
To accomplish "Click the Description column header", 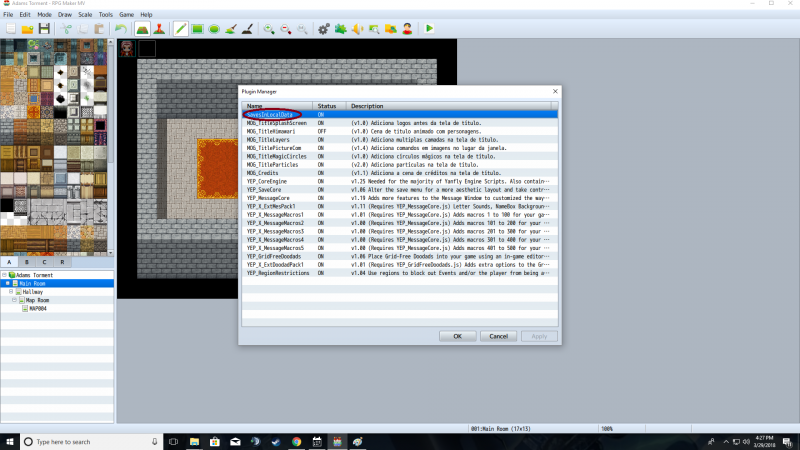I will coord(449,106).
